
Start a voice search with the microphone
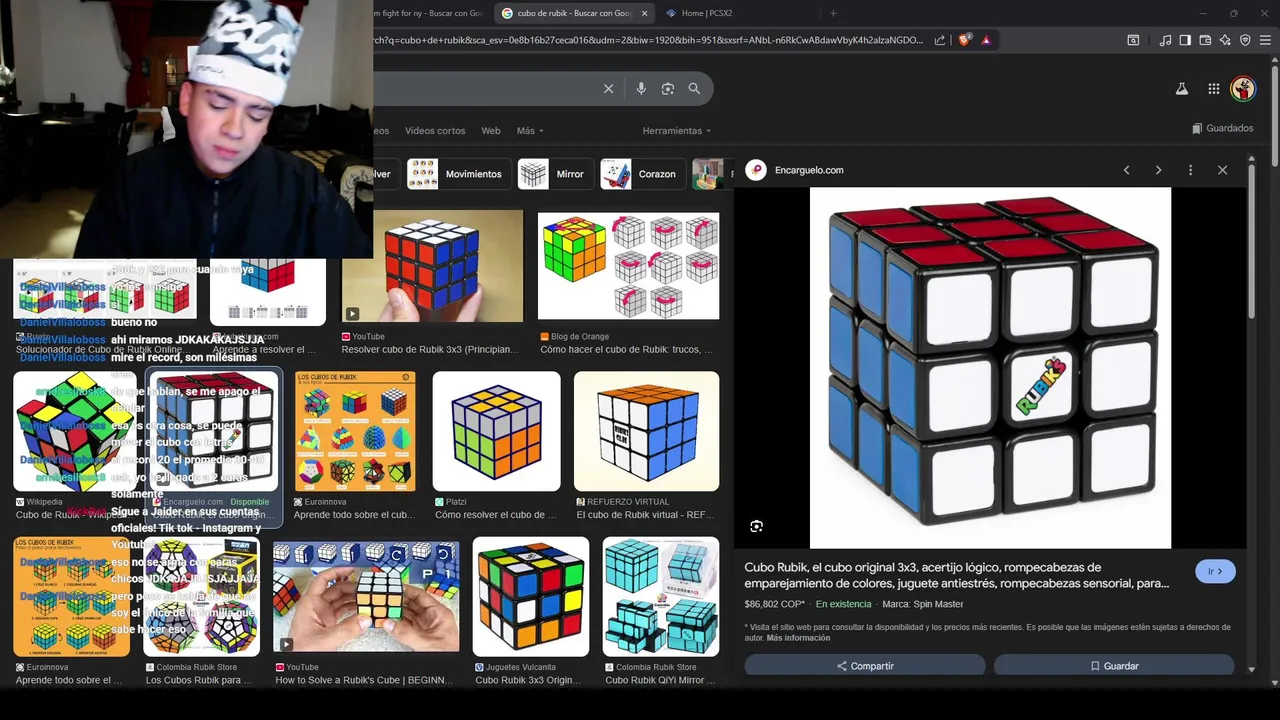[x=641, y=89]
